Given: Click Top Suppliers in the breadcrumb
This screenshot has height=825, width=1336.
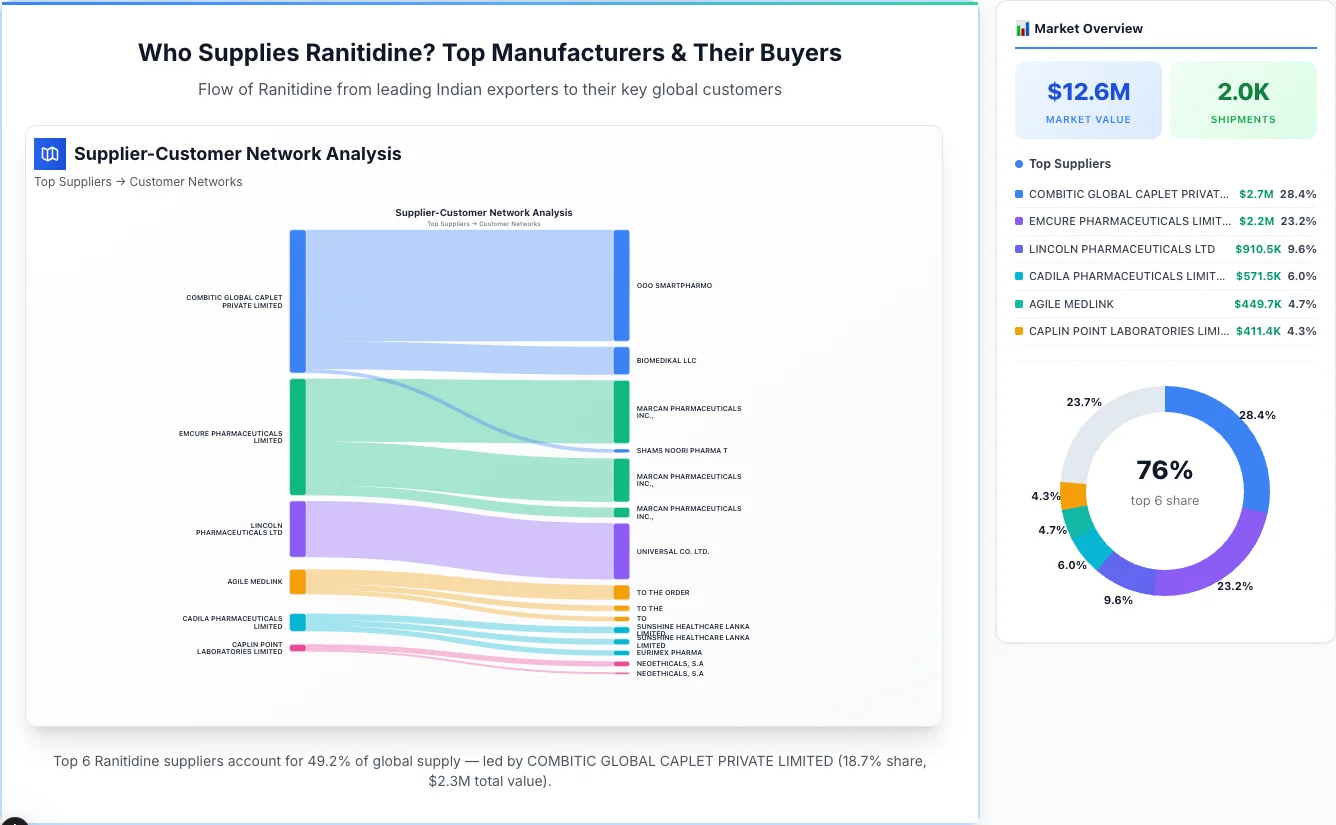Looking at the screenshot, I should coord(73,181).
